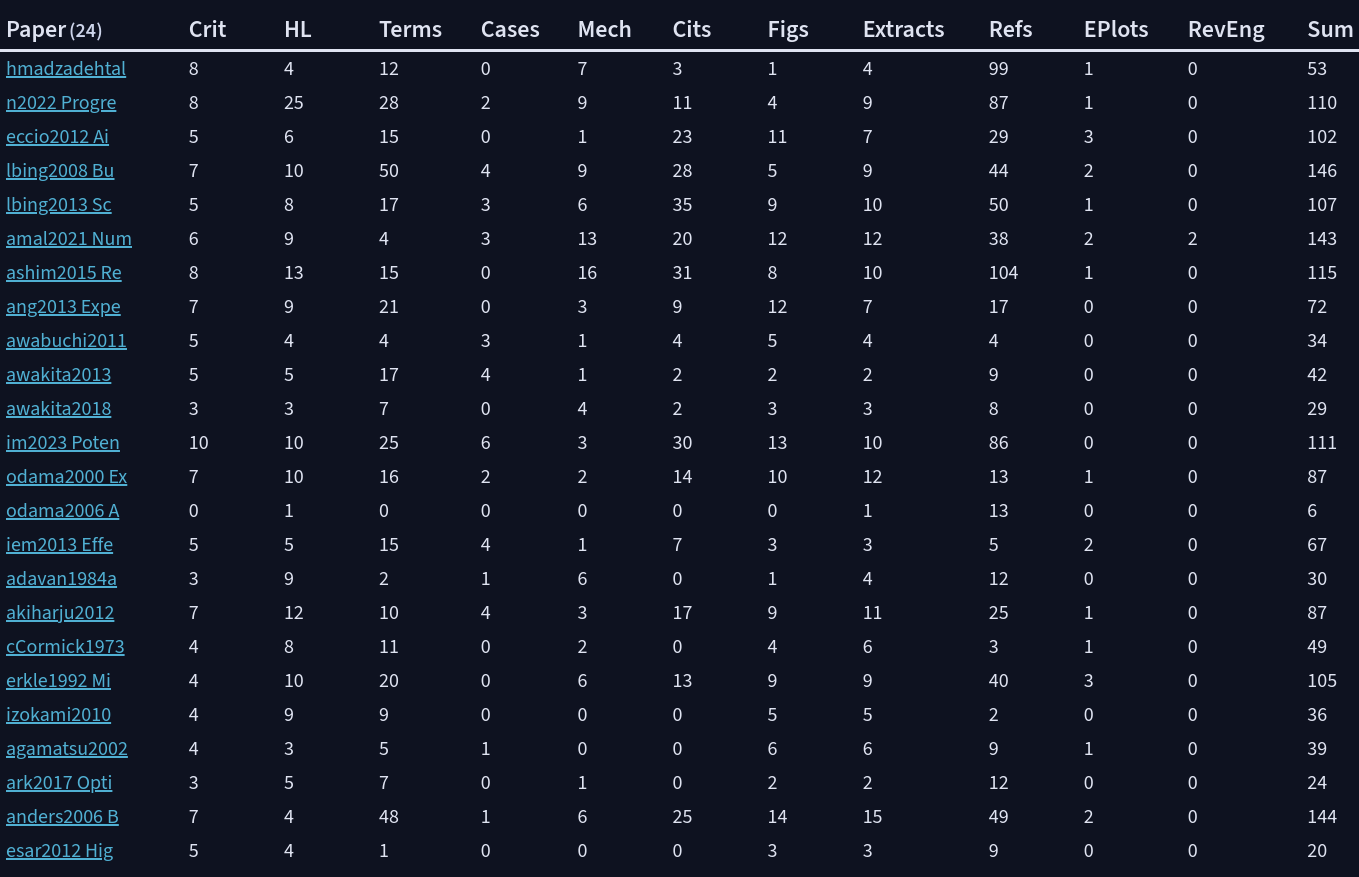
Task: Open the cCormick1973 paper link
Action: (x=65, y=647)
